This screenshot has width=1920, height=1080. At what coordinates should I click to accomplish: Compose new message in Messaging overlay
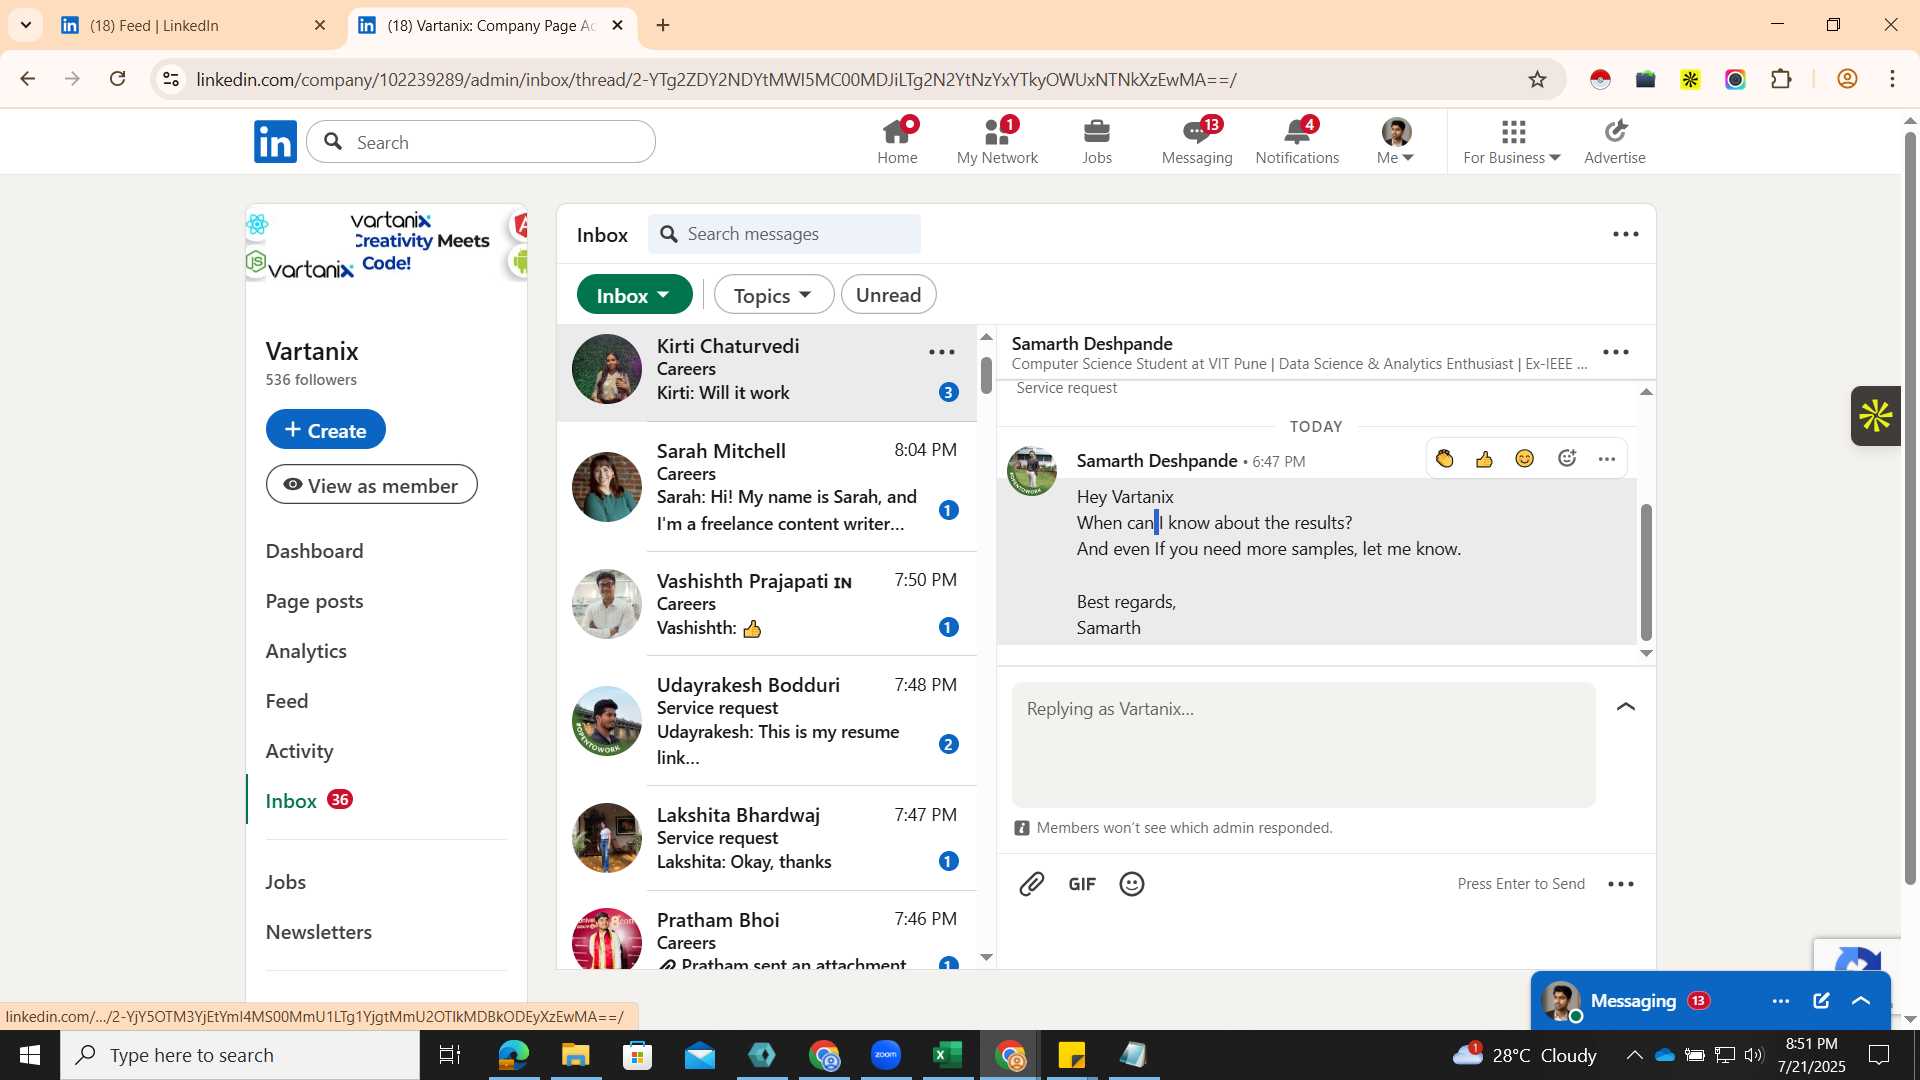coord(1821,1001)
